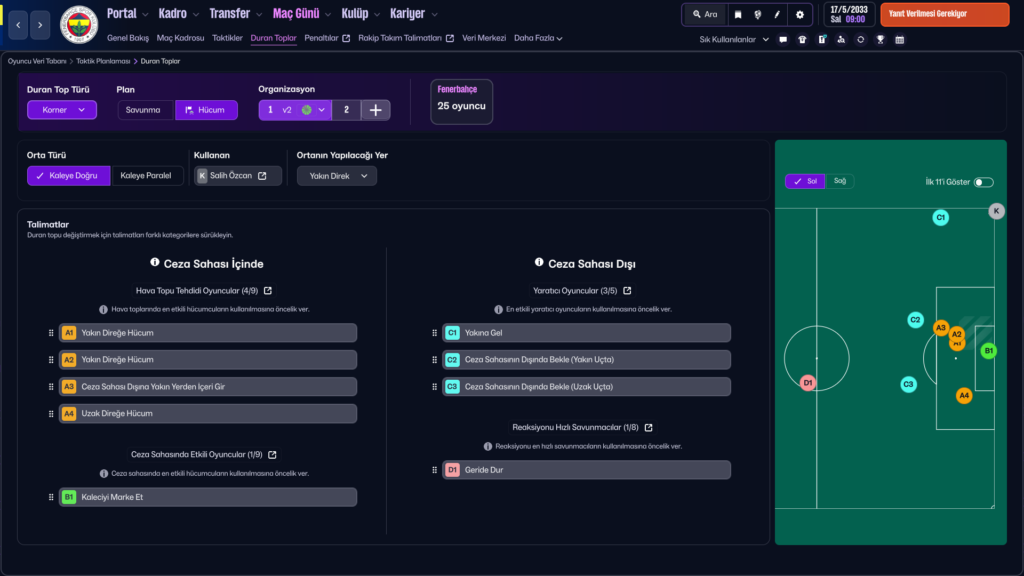Click the bookmark flag icon near search

[738, 15]
